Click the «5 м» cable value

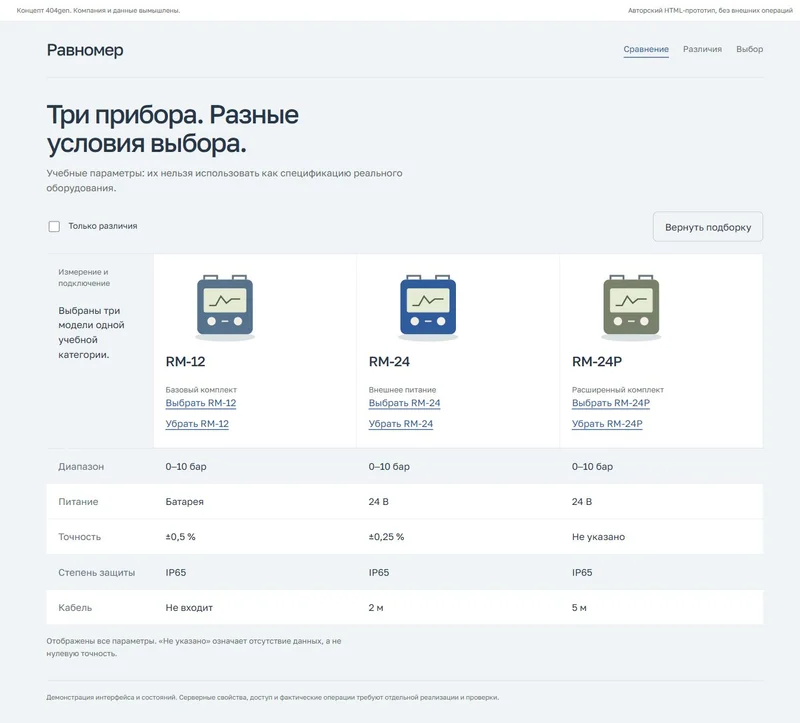pyautogui.click(x=579, y=608)
